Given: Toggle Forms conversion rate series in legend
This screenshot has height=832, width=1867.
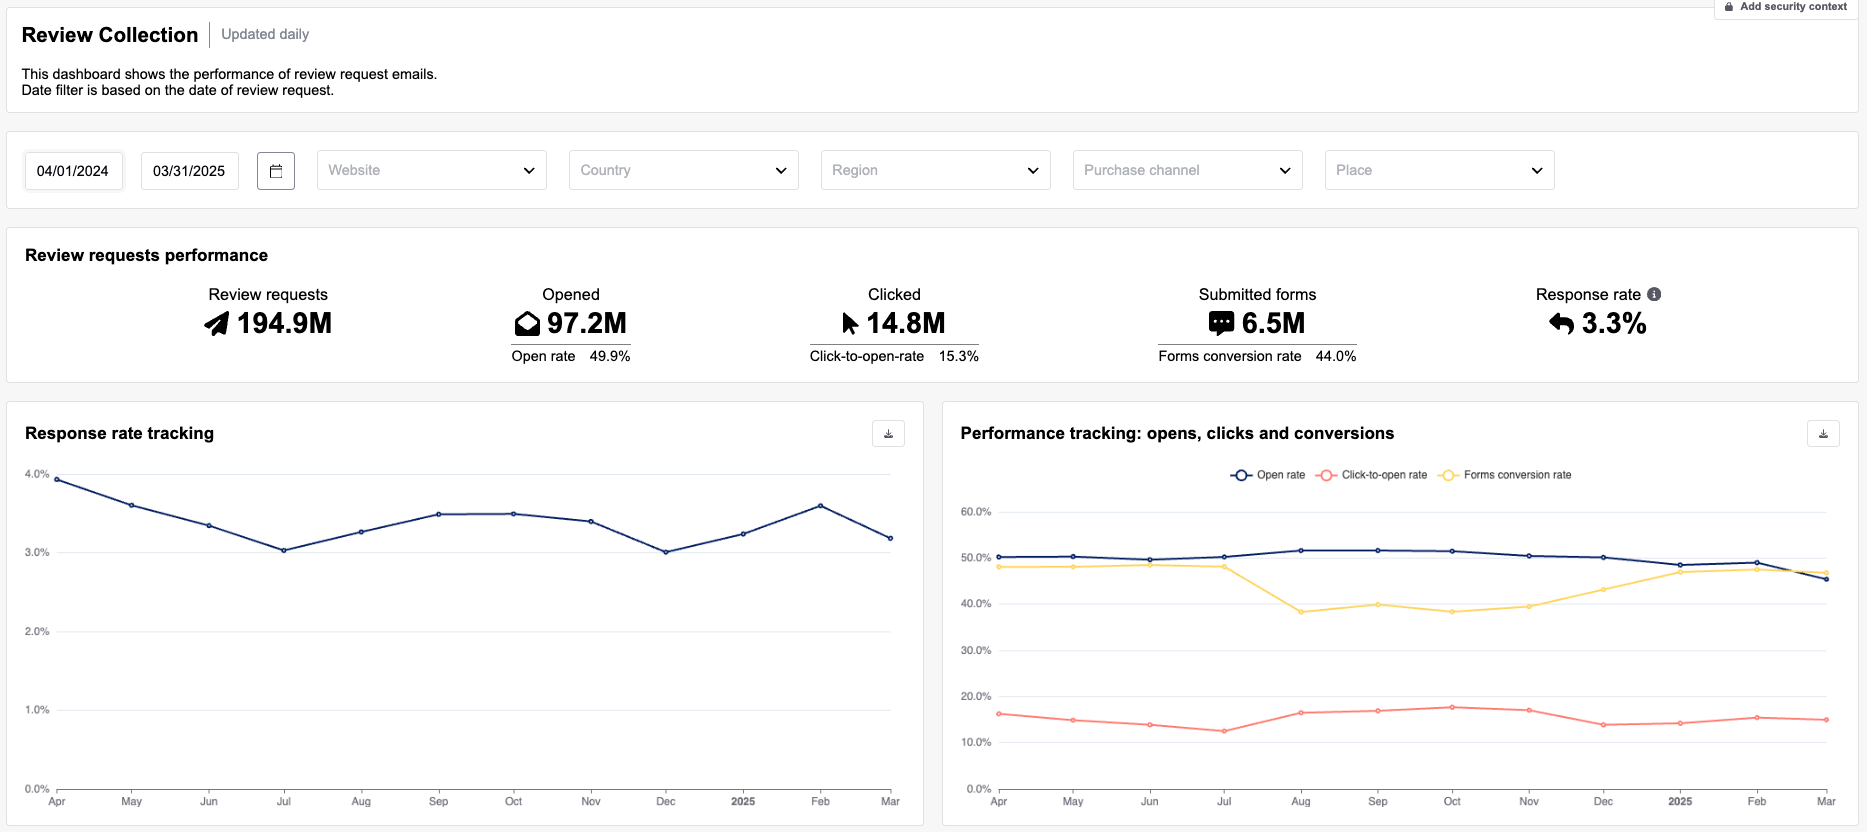Looking at the screenshot, I should coord(1505,475).
